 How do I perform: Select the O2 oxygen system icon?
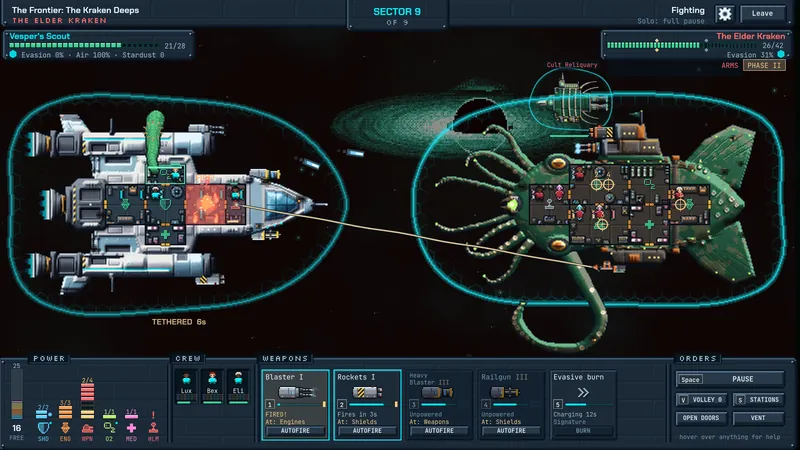[109, 428]
